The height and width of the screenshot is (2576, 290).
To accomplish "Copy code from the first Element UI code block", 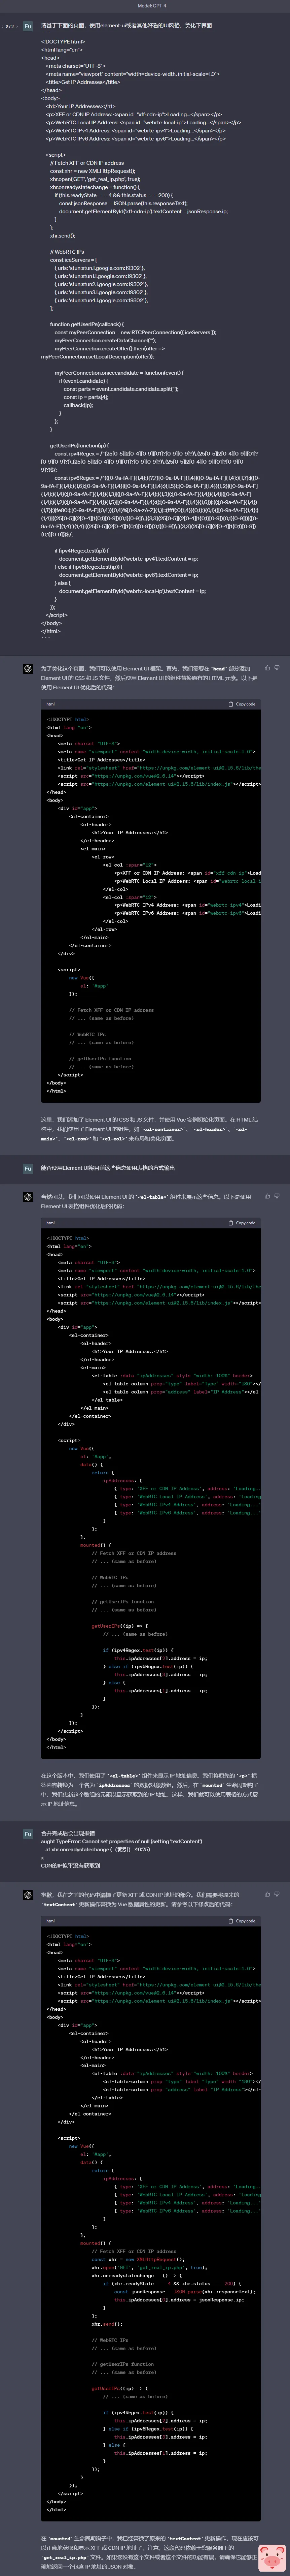I will coord(242,704).
